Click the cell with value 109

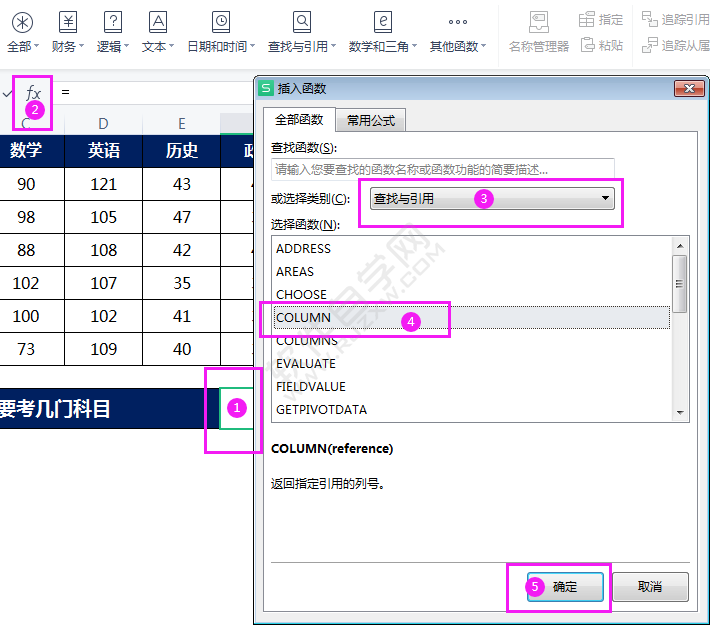(x=103, y=349)
